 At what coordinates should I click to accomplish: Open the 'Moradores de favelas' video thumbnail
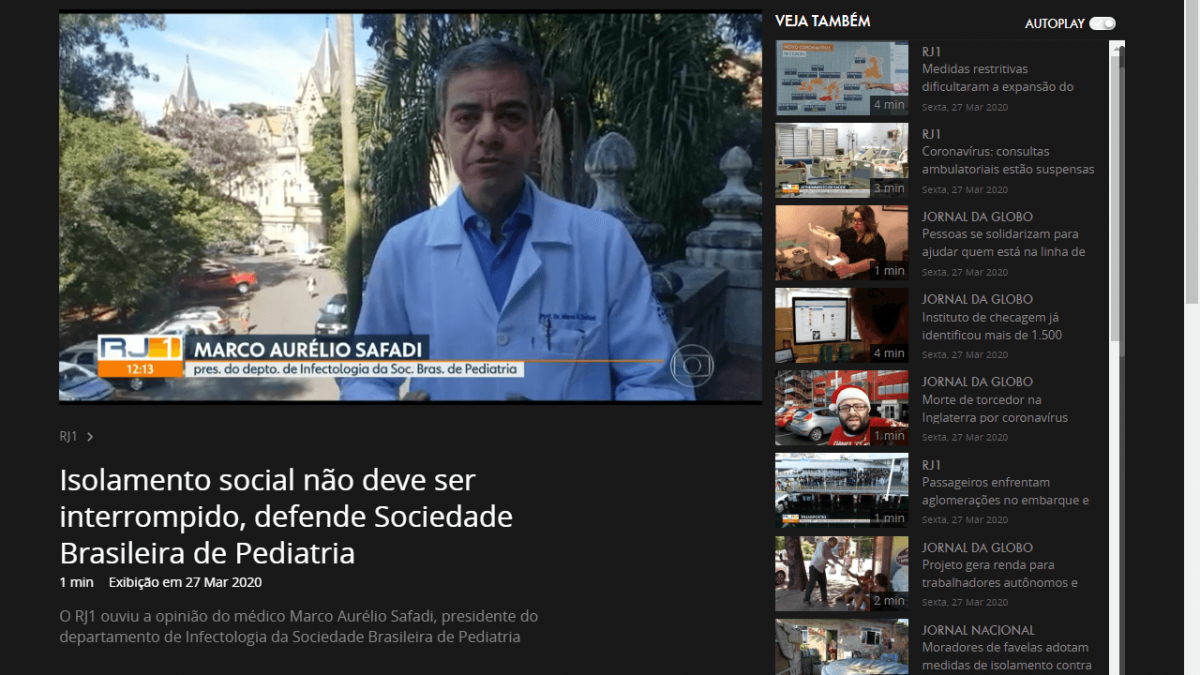(842, 647)
